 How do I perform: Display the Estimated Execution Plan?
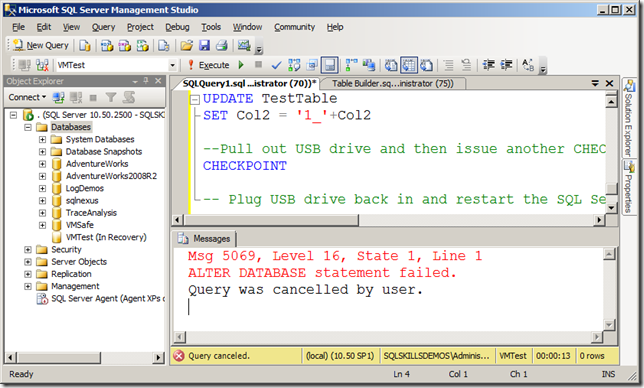[x=294, y=65]
